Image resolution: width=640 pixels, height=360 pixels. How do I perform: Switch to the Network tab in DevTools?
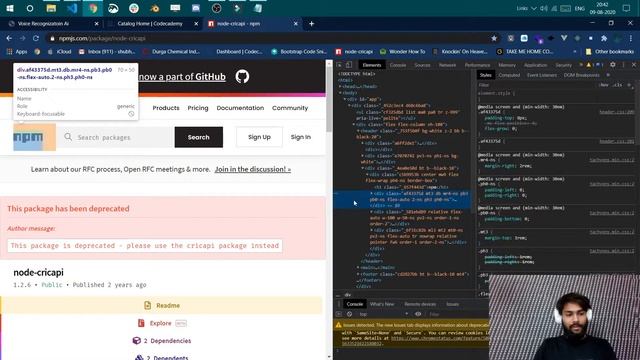(447, 65)
